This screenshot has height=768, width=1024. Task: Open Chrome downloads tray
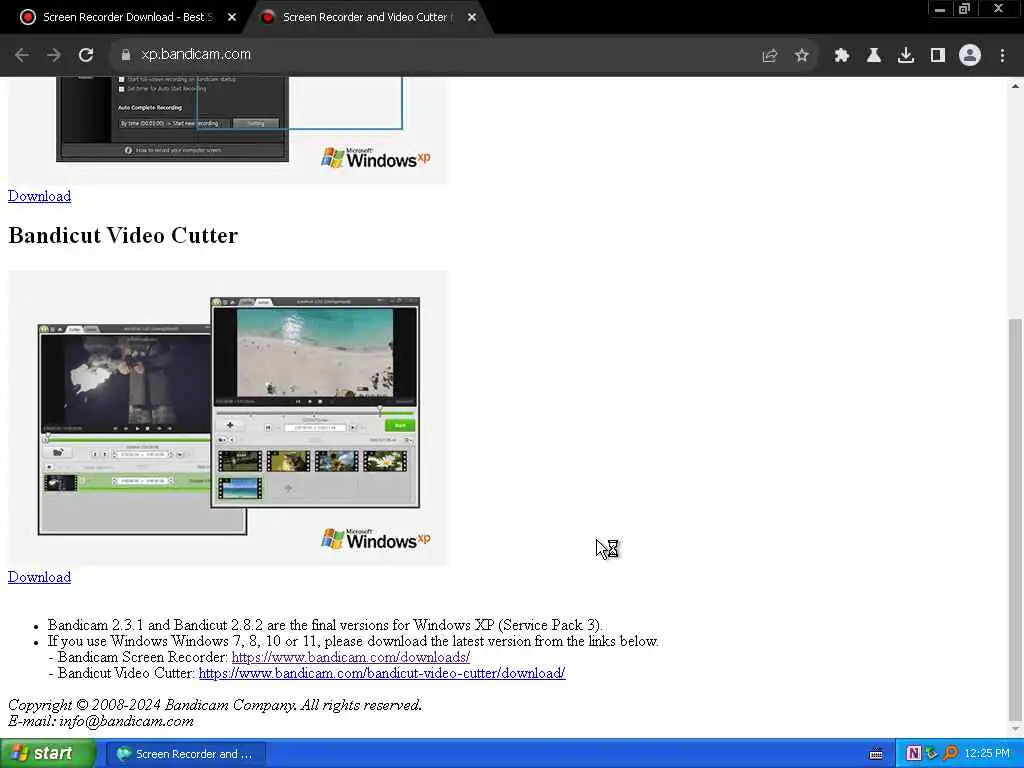[906, 56]
